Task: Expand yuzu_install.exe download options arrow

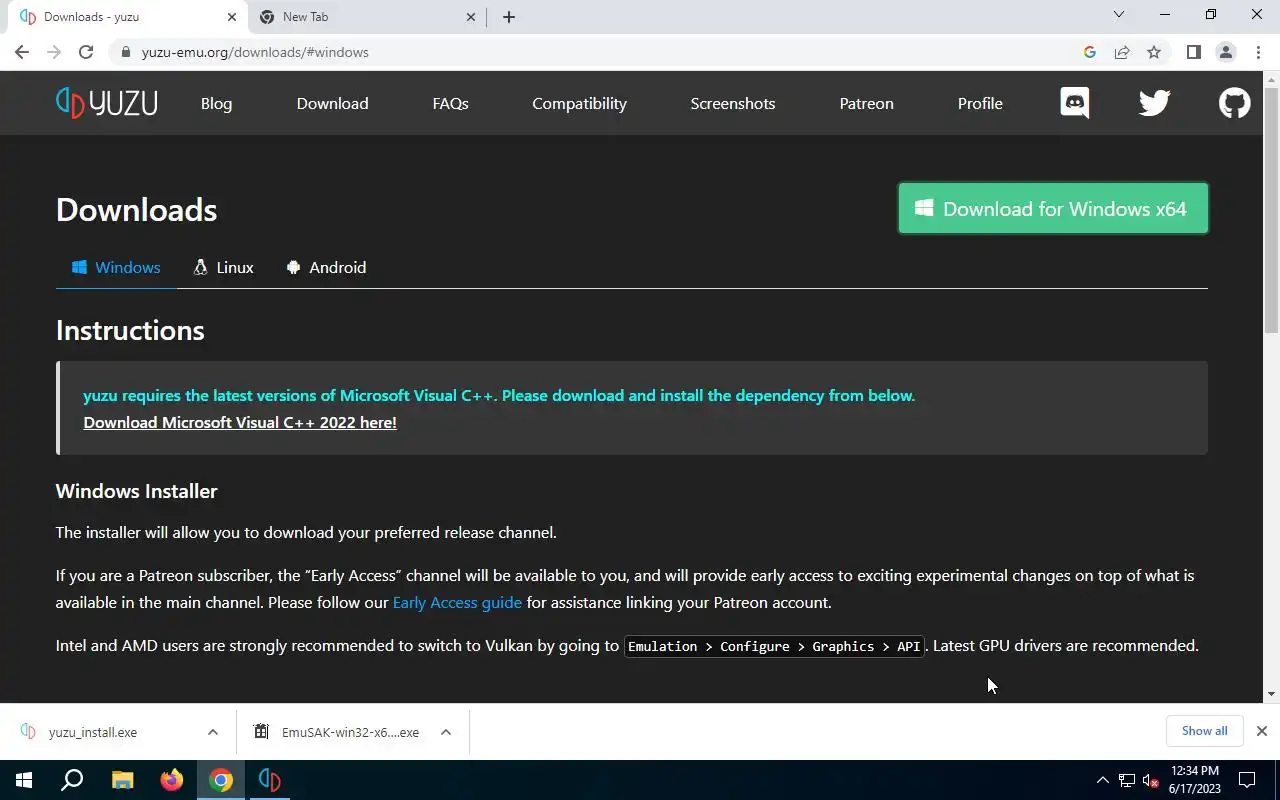Action: 213,732
